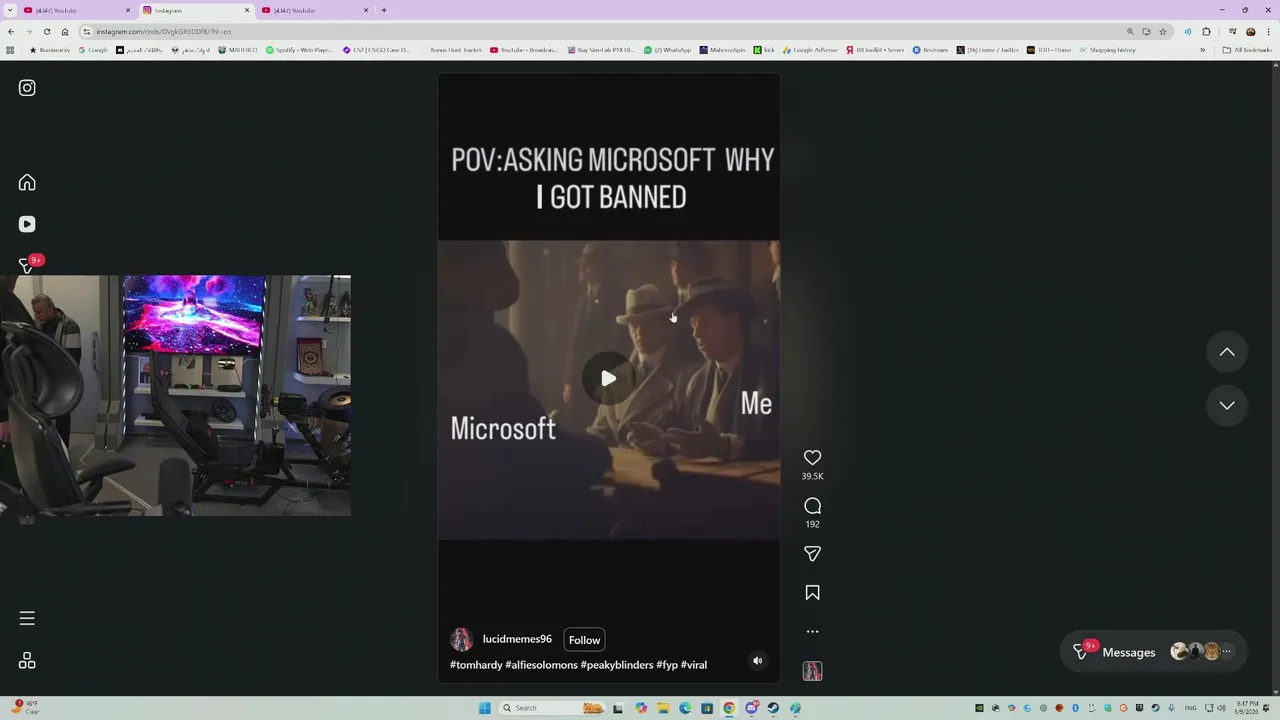
Task: Open reel options three-dot menu
Action: coord(812,632)
